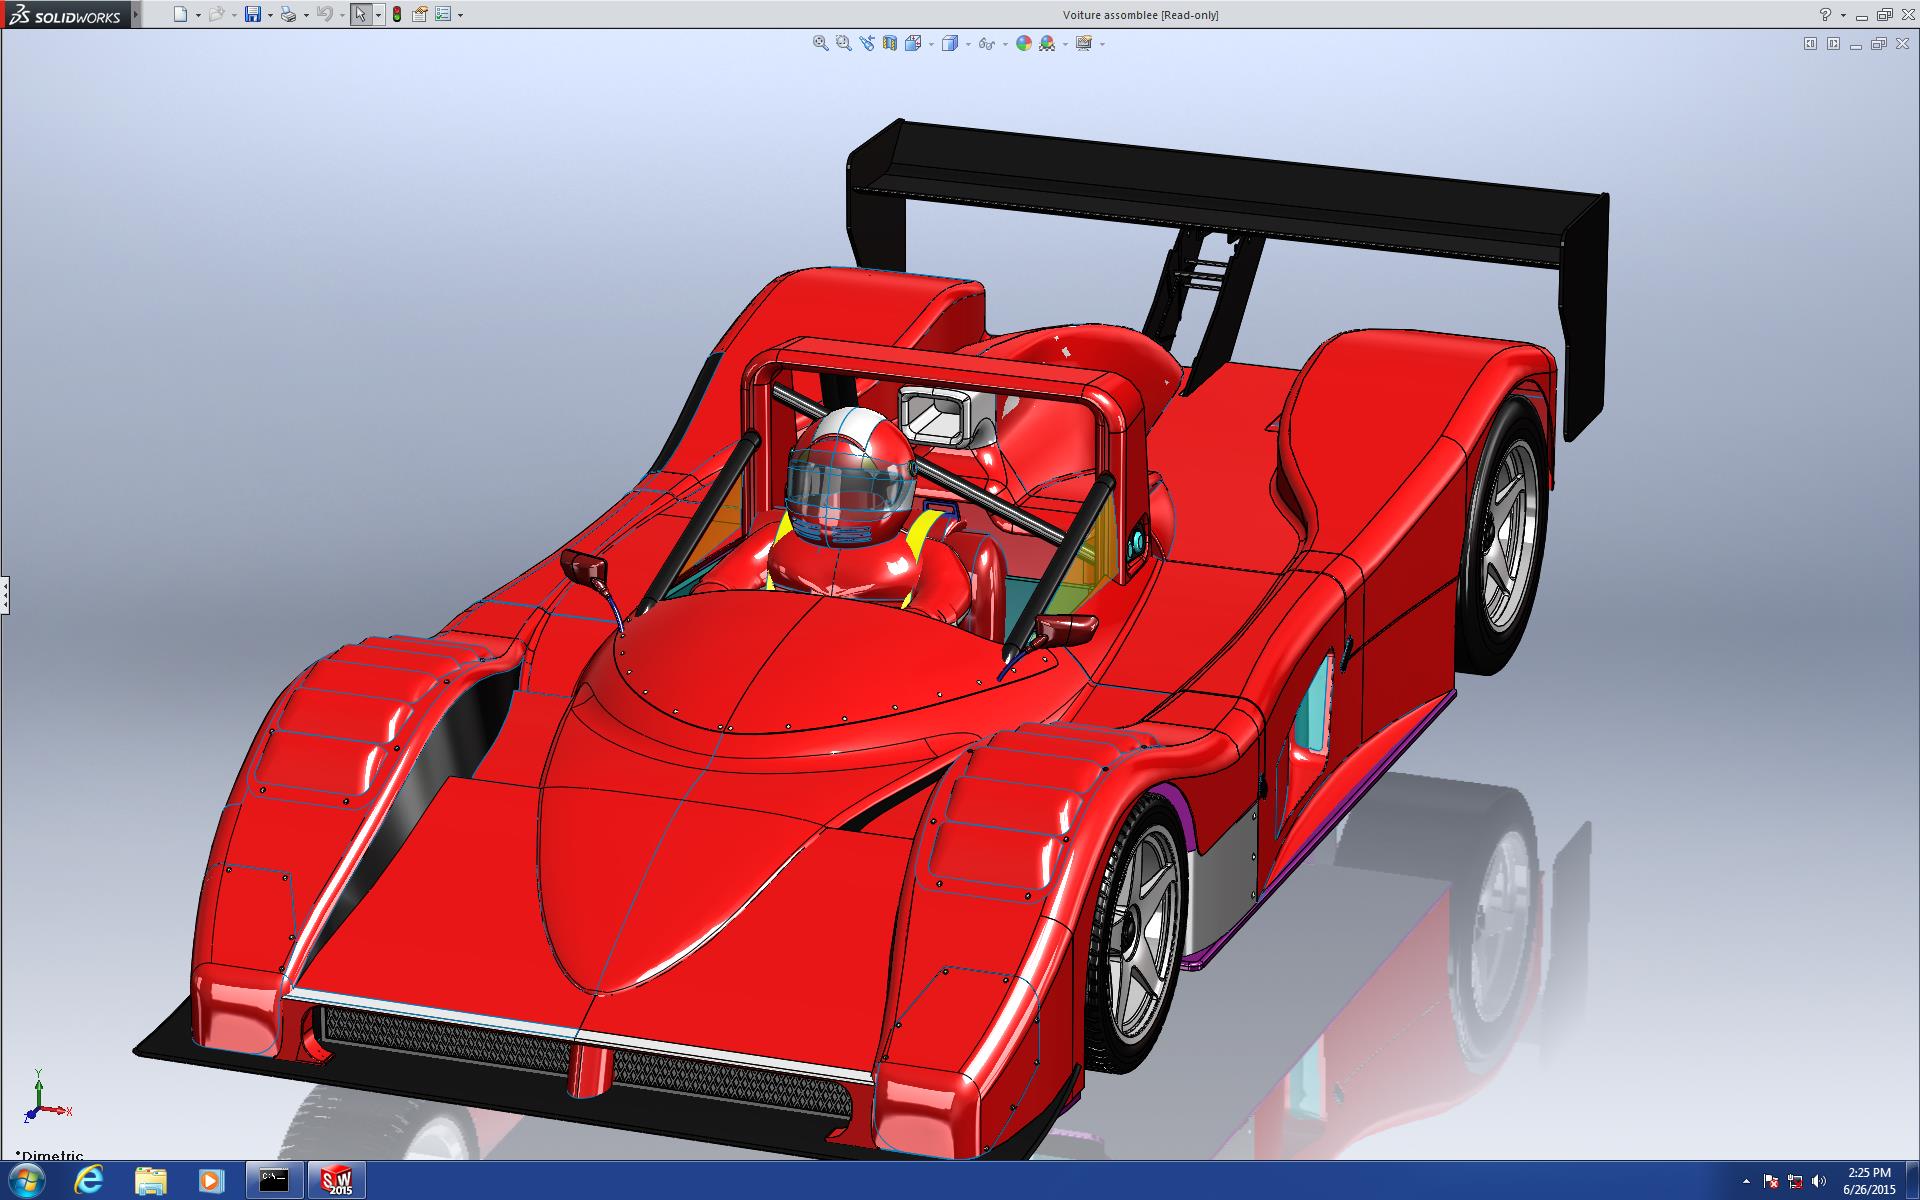Image resolution: width=1920 pixels, height=1200 pixels.
Task: Open the Display Style dropdown arrow
Action: point(968,44)
